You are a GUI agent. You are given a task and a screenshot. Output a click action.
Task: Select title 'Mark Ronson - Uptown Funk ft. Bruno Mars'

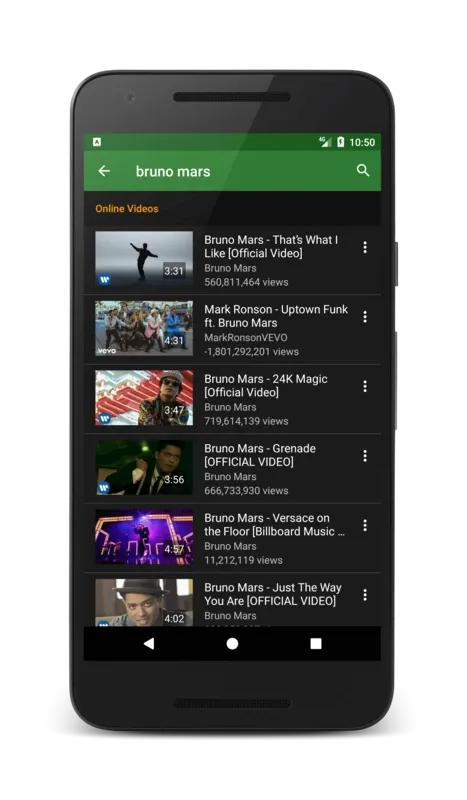tap(276, 316)
